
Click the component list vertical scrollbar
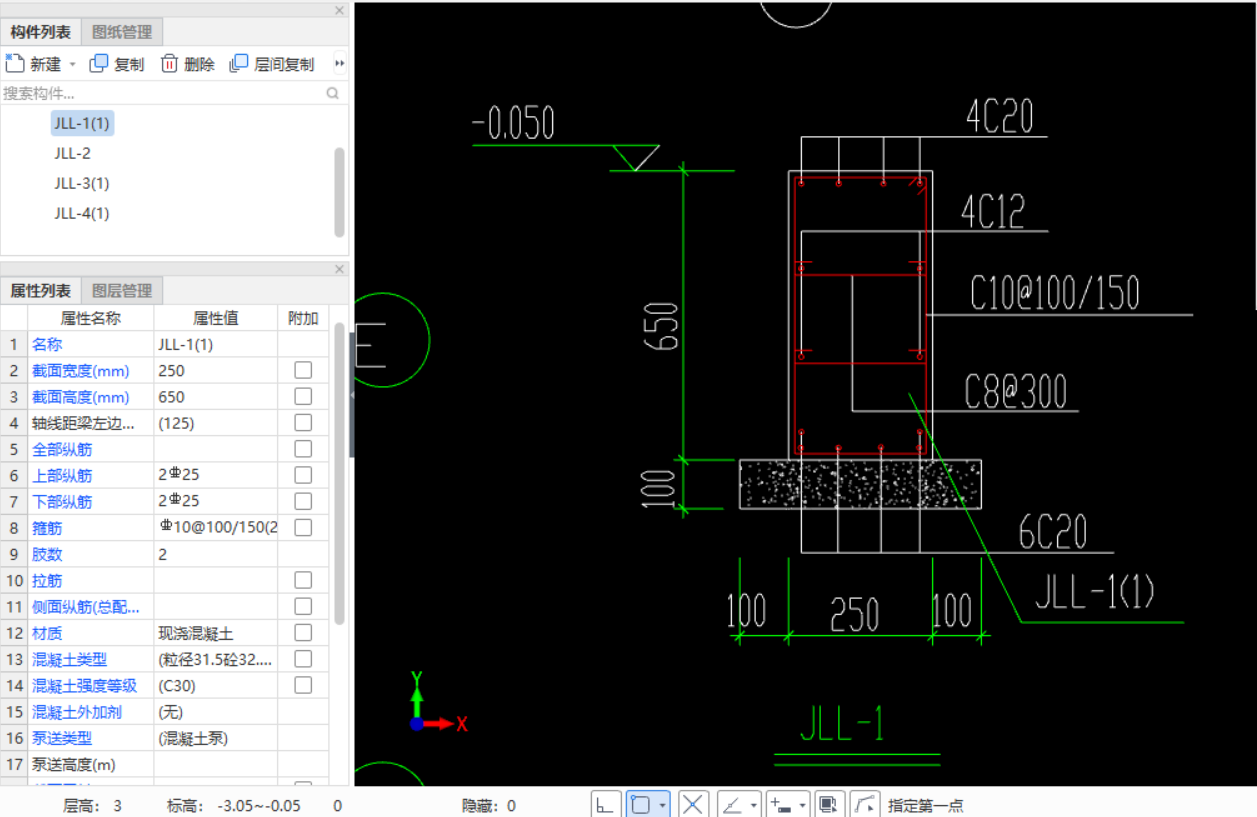pos(340,192)
